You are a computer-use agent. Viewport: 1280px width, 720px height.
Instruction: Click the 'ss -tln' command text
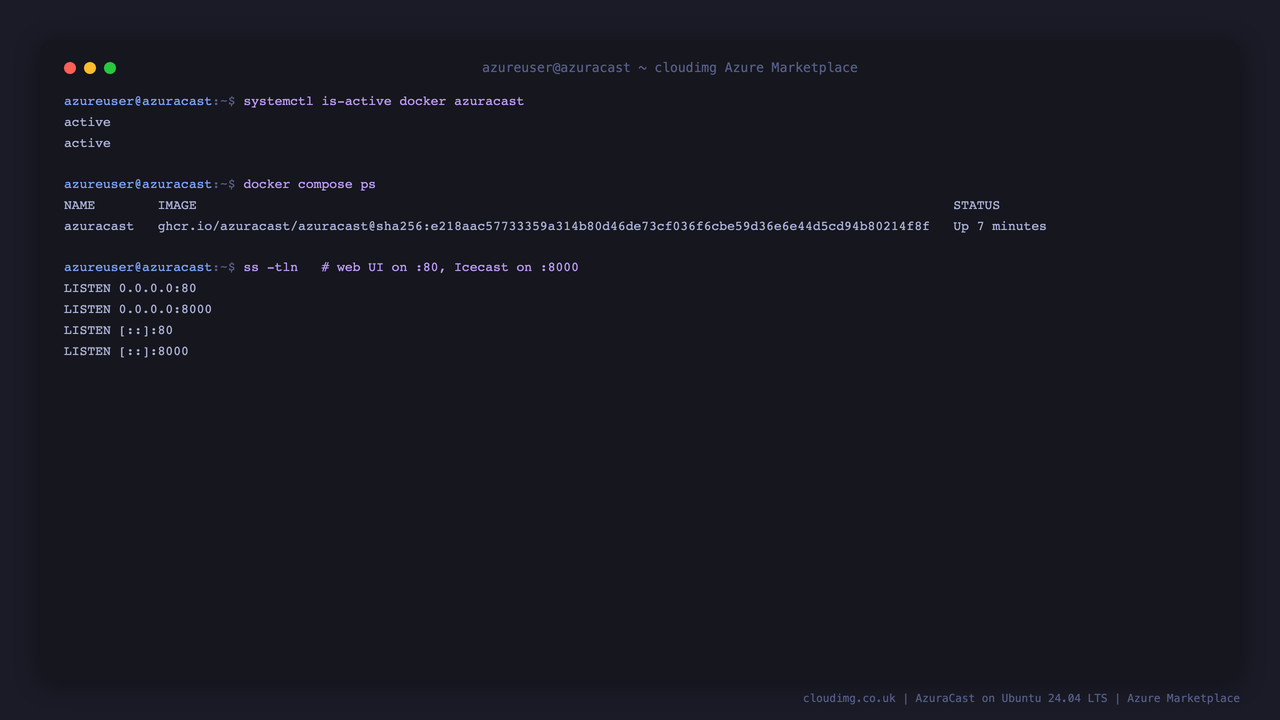(x=270, y=267)
